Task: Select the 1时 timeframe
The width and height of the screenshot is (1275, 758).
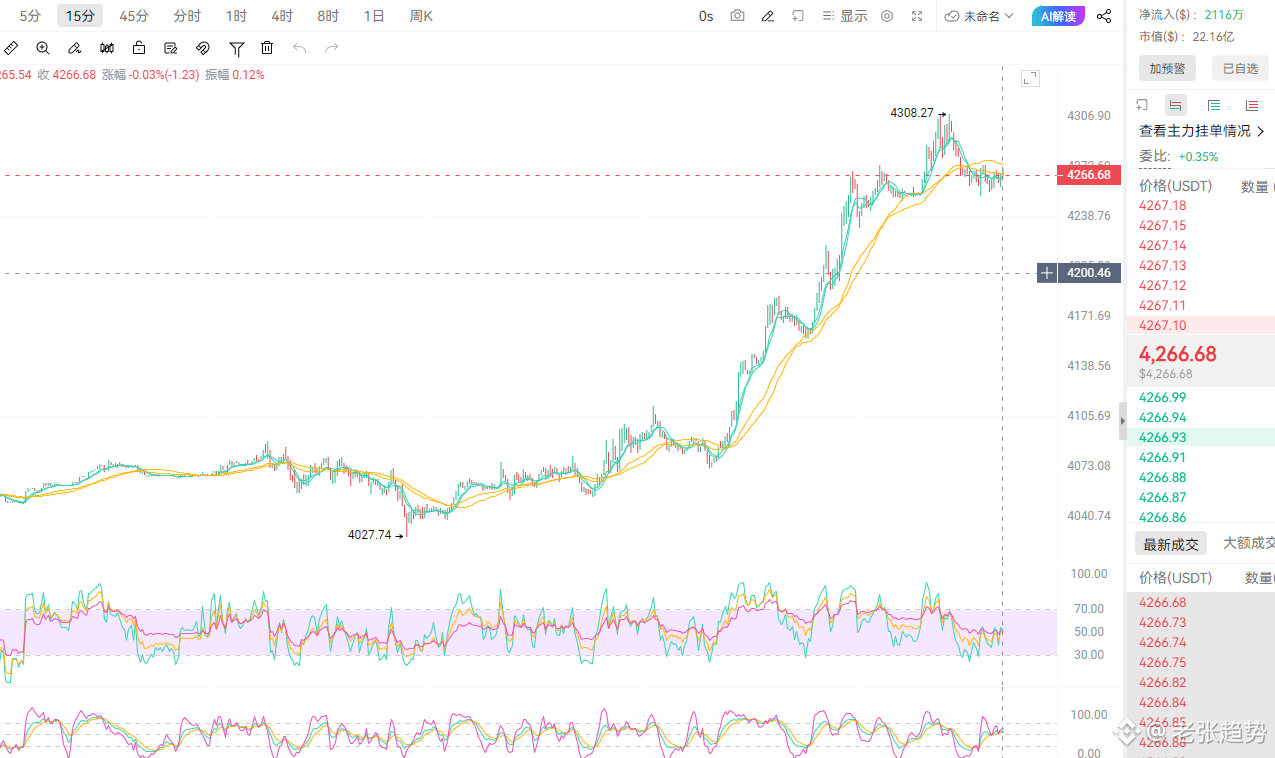Action: coord(236,16)
